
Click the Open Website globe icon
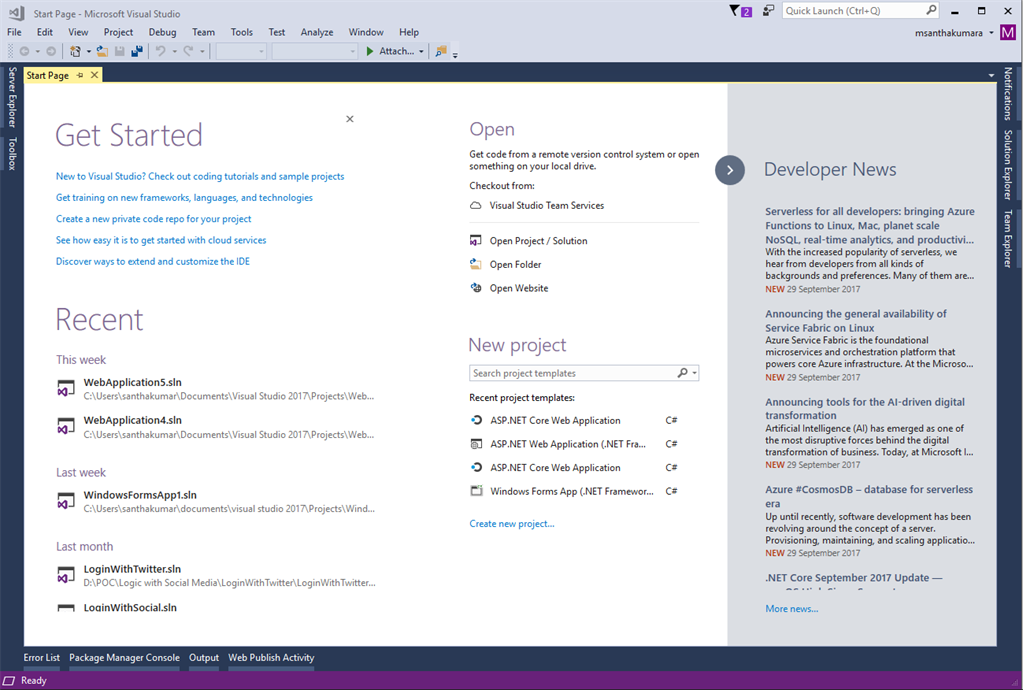coord(476,288)
